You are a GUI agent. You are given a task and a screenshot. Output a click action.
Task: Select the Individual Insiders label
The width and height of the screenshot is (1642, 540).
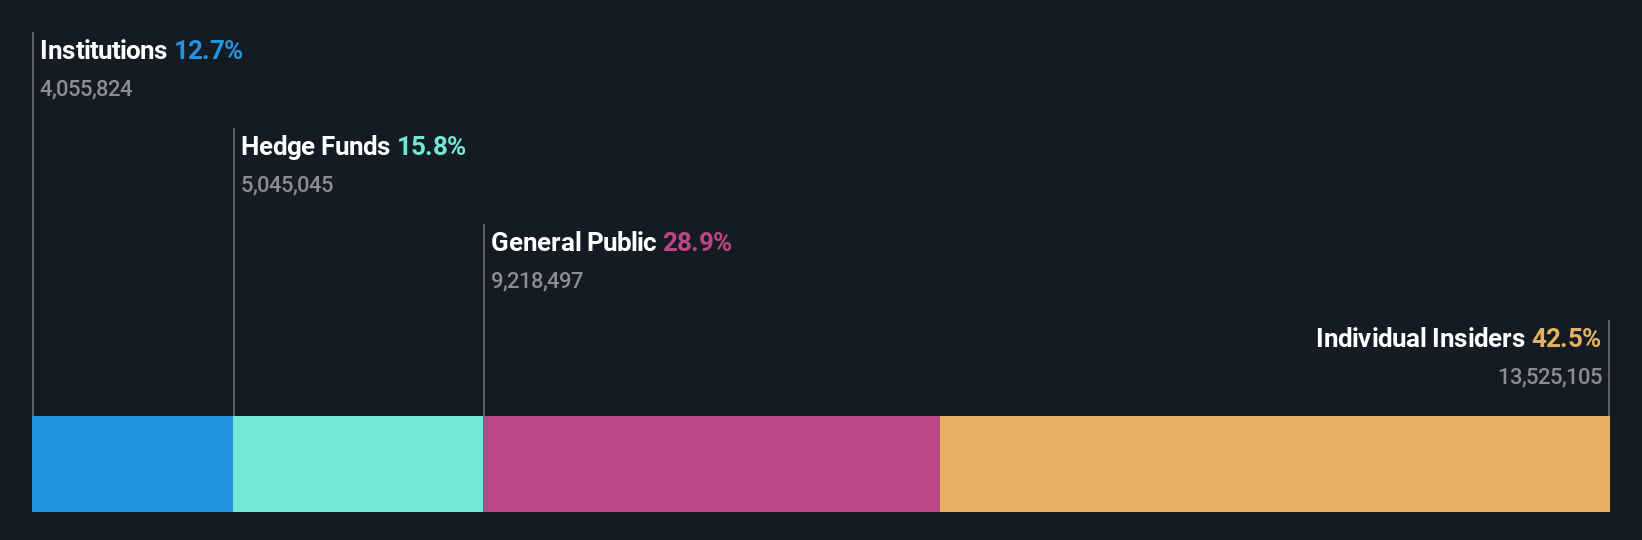[x=1420, y=338]
